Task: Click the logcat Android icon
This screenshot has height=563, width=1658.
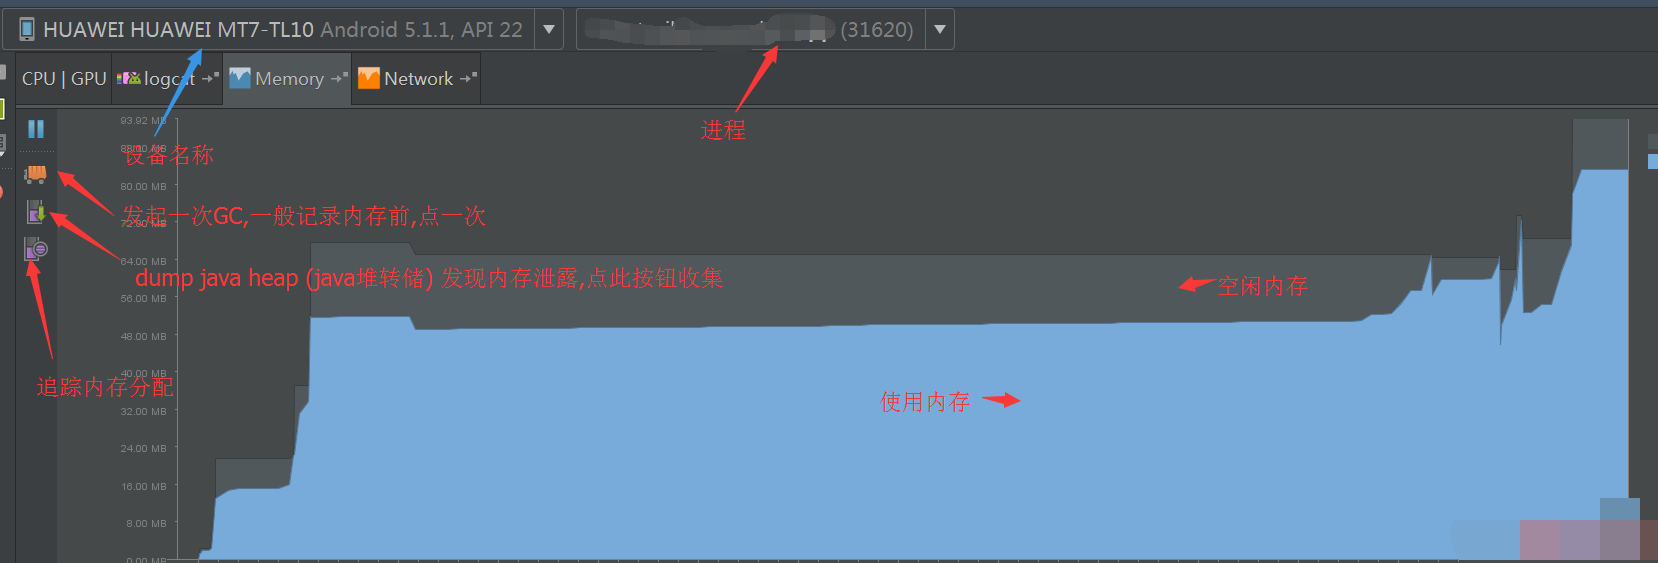Action: [129, 78]
